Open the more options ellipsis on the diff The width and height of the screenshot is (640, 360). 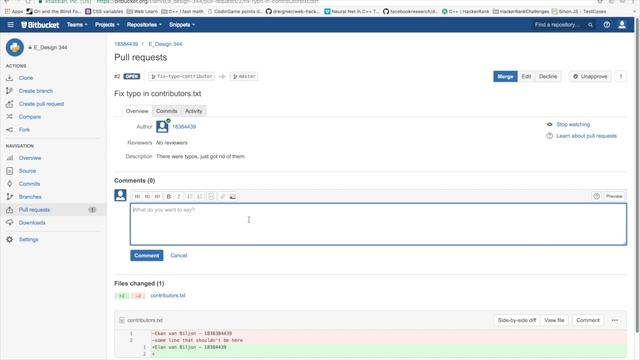tap(615, 320)
